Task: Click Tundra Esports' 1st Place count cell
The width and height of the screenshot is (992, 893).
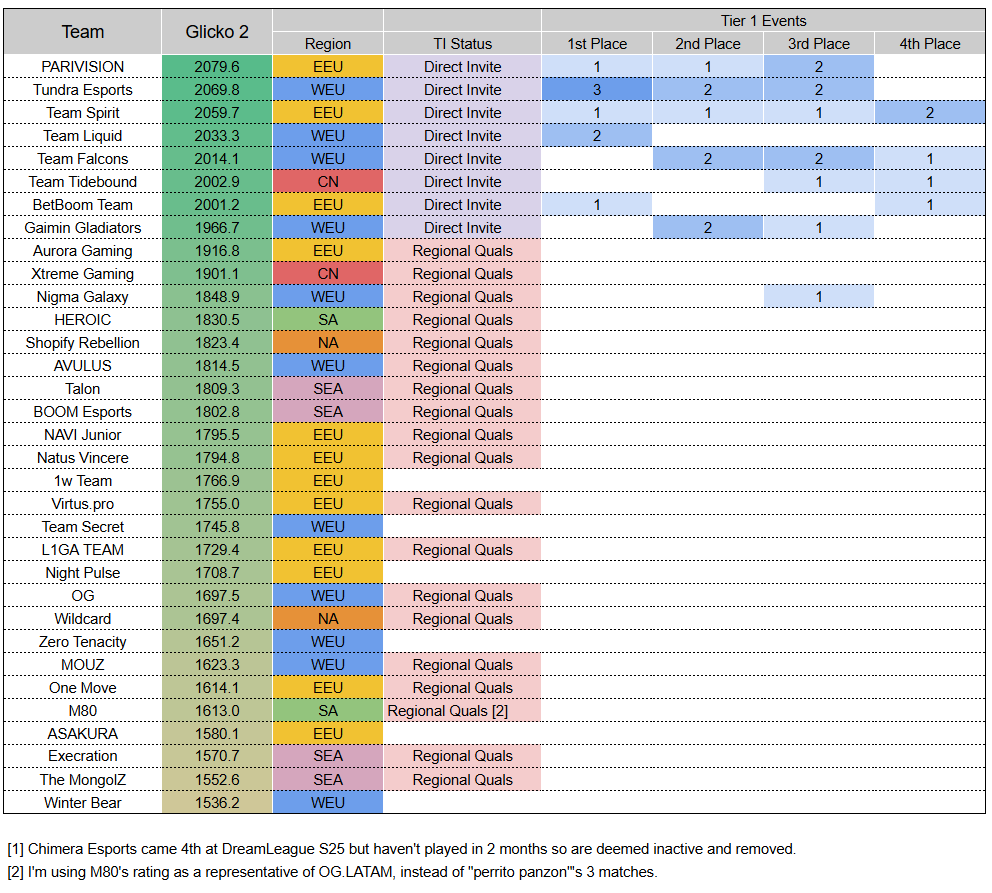Action: (597, 90)
